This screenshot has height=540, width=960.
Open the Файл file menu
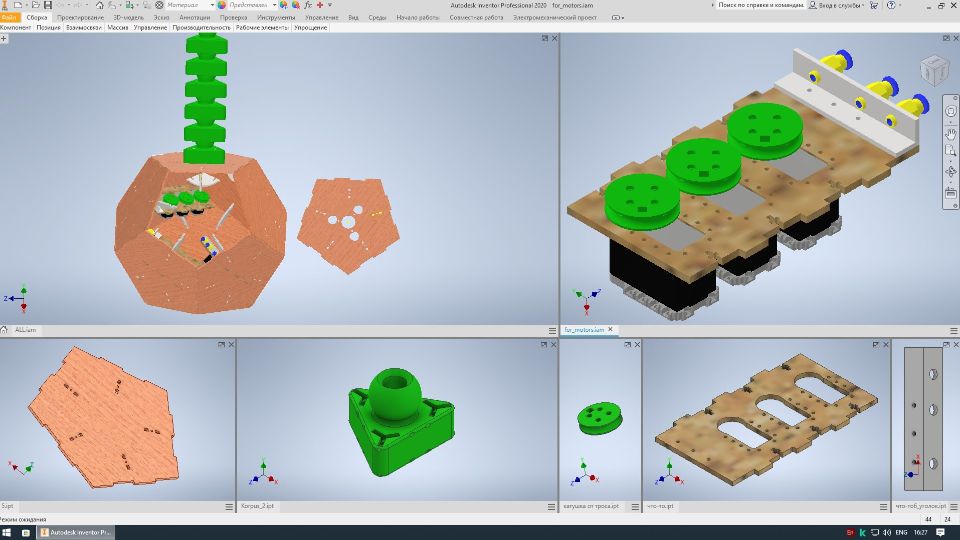(x=9, y=18)
